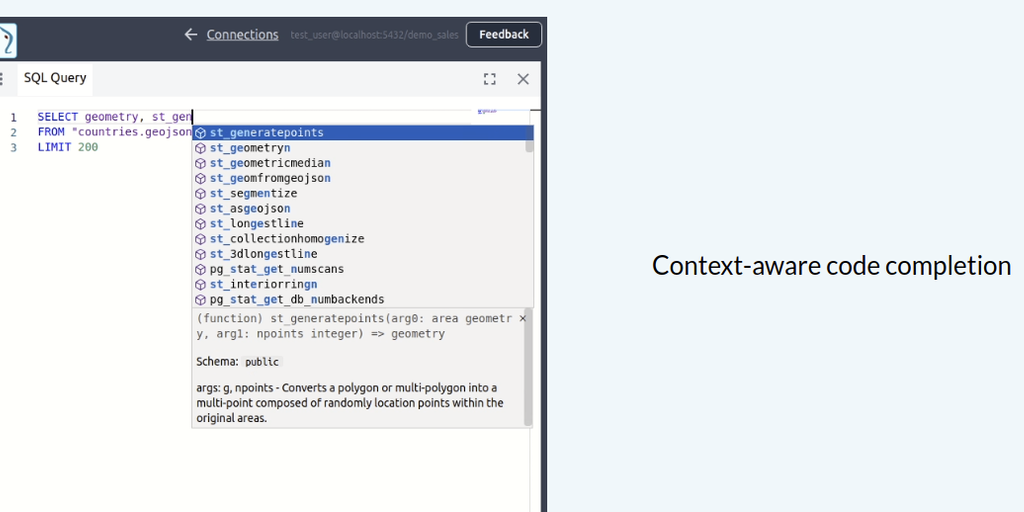Screen dimensions: 1024x512
Task: Click LIMIT 200 on line 3
Action: [68, 147]
